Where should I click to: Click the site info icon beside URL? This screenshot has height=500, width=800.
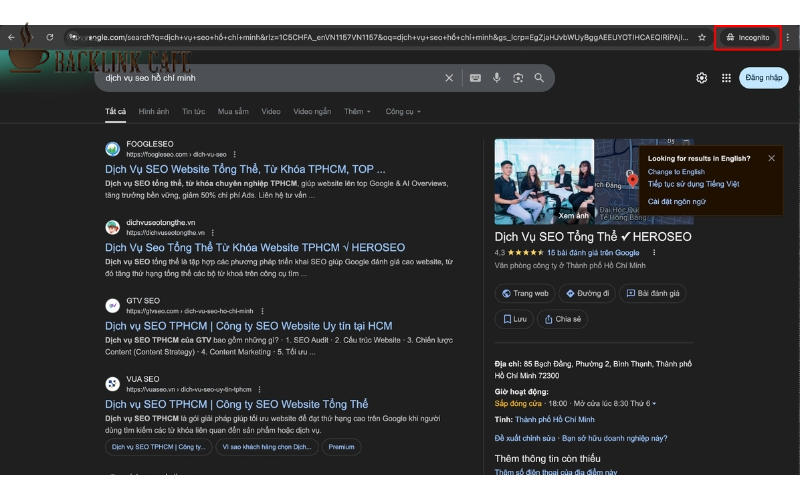(x=74, y=37)
